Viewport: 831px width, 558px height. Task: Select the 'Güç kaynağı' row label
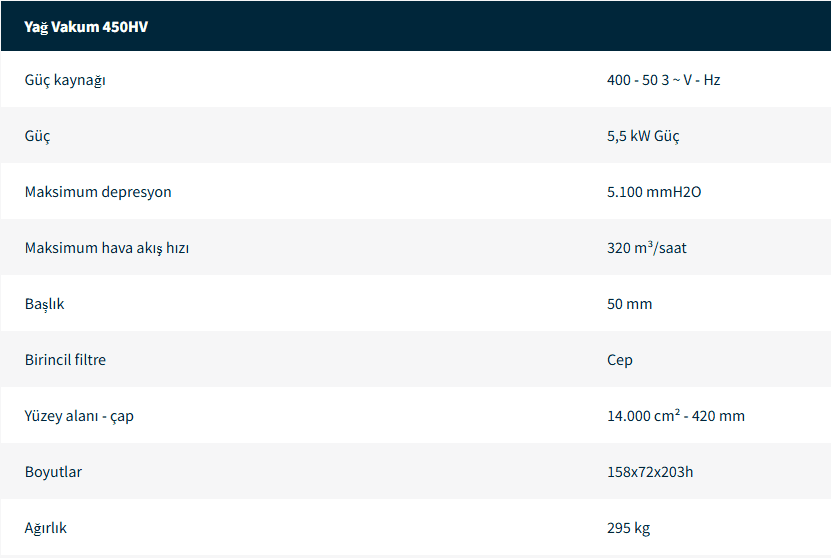(65, 80)
